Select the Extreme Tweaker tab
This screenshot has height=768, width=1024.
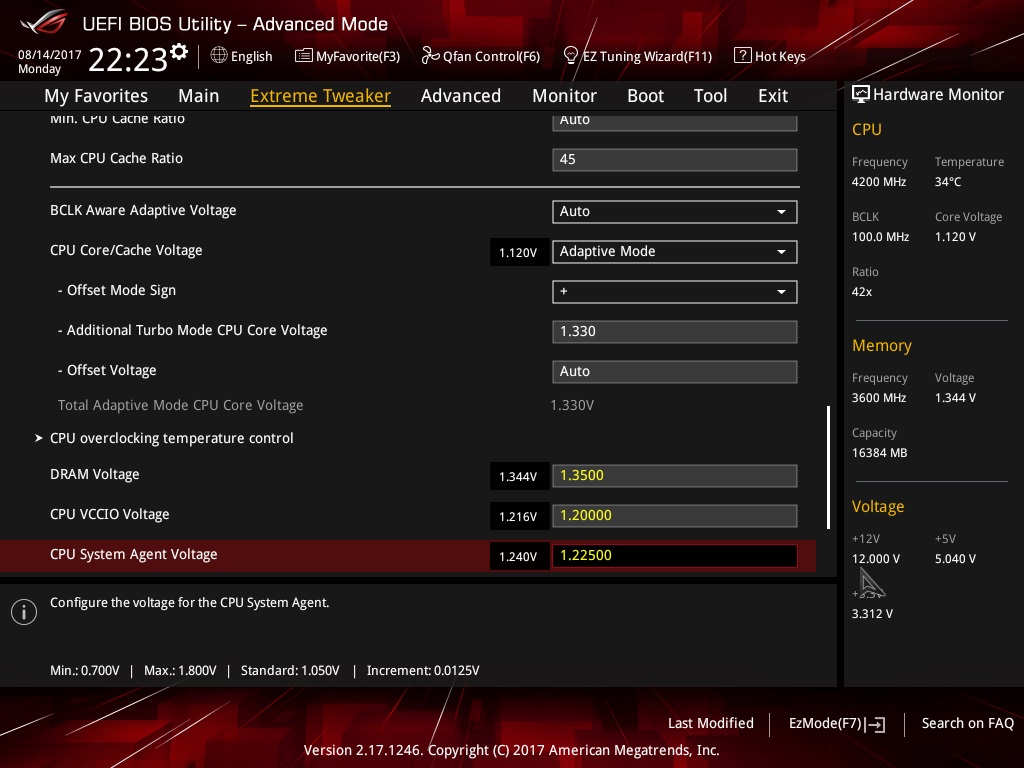click(x=320, y=96)
